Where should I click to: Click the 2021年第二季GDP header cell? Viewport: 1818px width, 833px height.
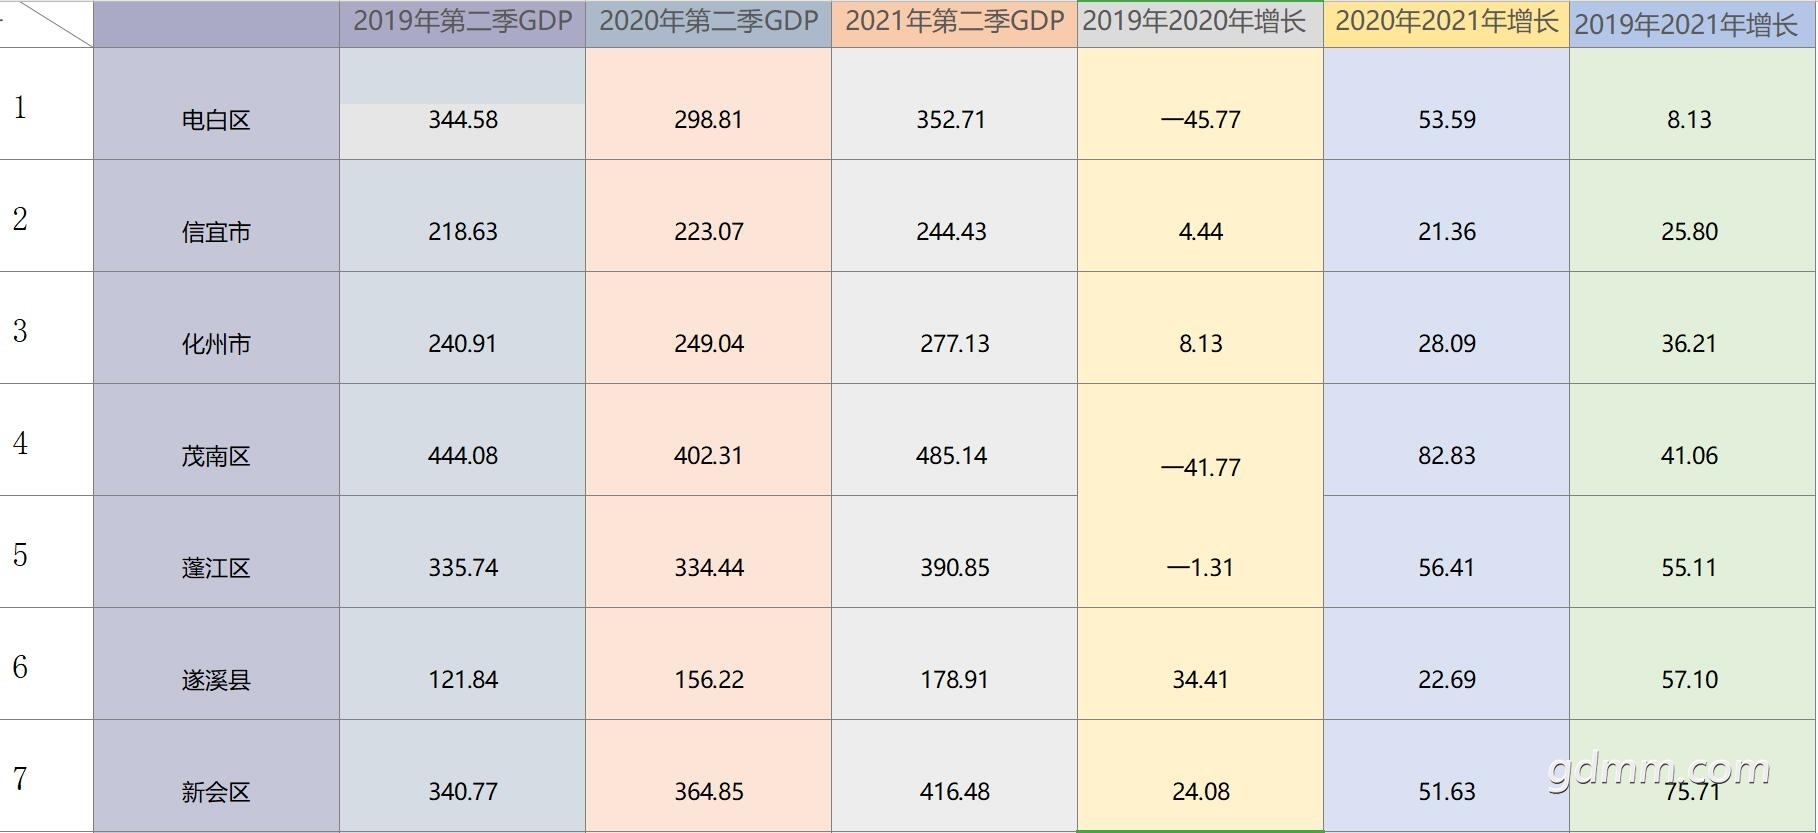(954, 23)
